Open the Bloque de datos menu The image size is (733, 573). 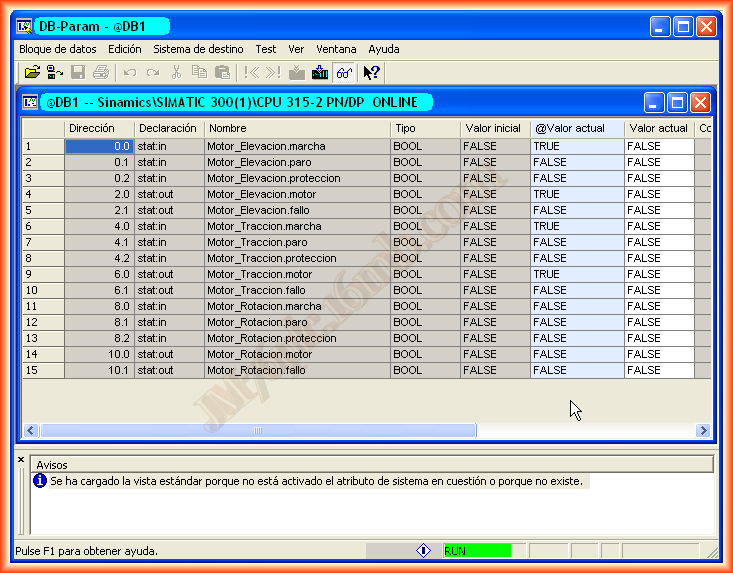pyautogui.click(x=58, y=48)
